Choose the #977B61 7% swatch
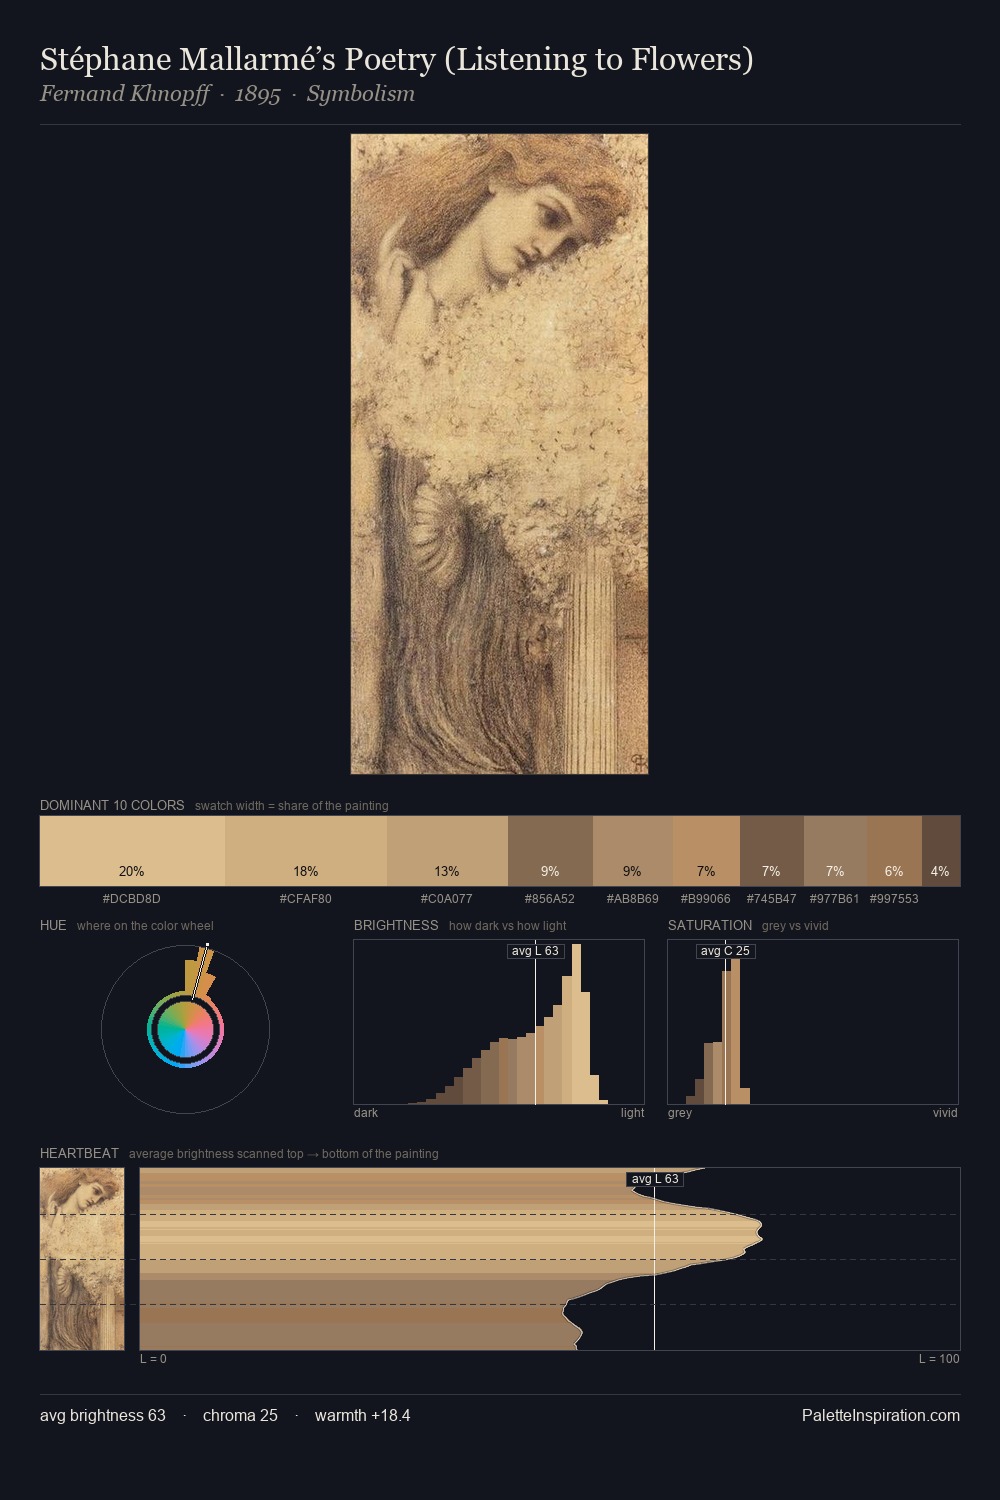The width and height of the screenshot is (1000, 1500). (835, 851)
